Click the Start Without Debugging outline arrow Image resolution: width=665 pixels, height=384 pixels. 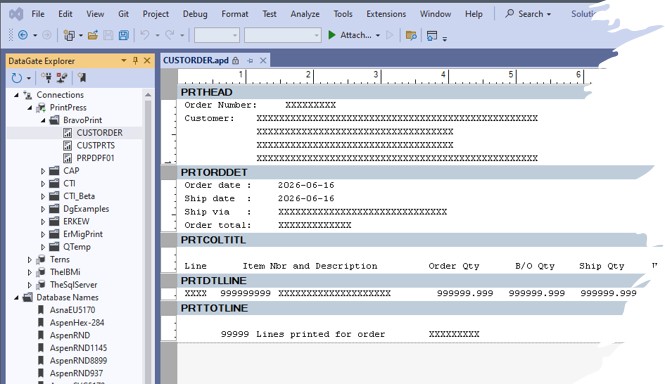pos(390,35)
